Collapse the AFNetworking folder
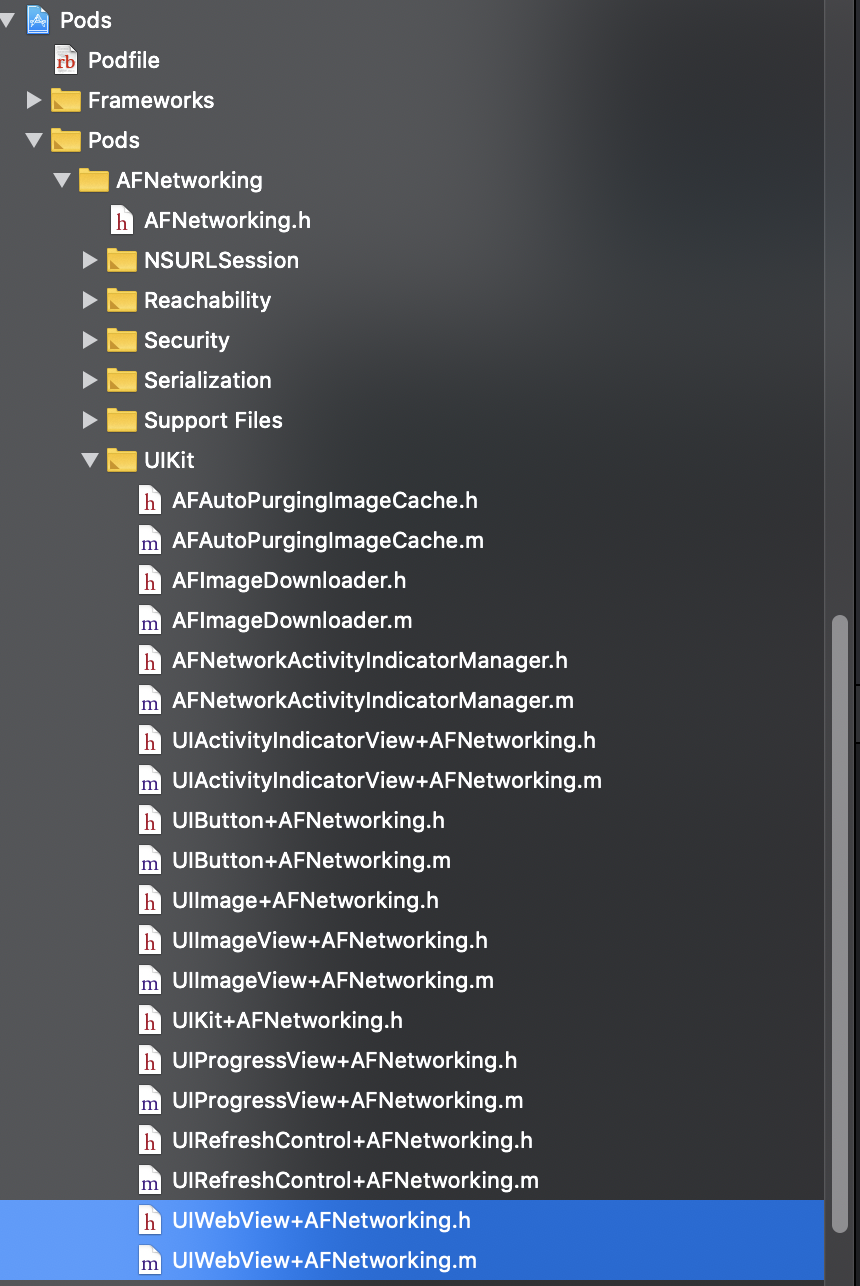Image resolution: width=860 pixels, height=1286 pixels. [x=62, y=179]
